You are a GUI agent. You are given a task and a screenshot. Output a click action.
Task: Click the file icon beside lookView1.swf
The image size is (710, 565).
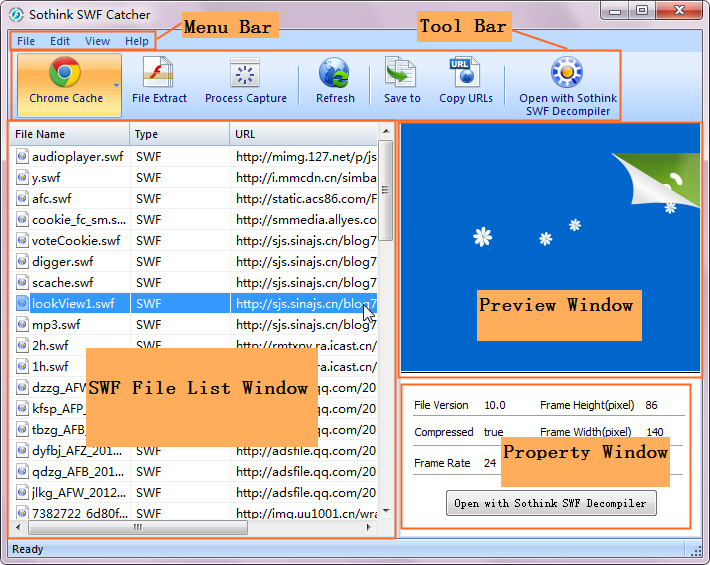pyautogui.click(x=22, y=303)
